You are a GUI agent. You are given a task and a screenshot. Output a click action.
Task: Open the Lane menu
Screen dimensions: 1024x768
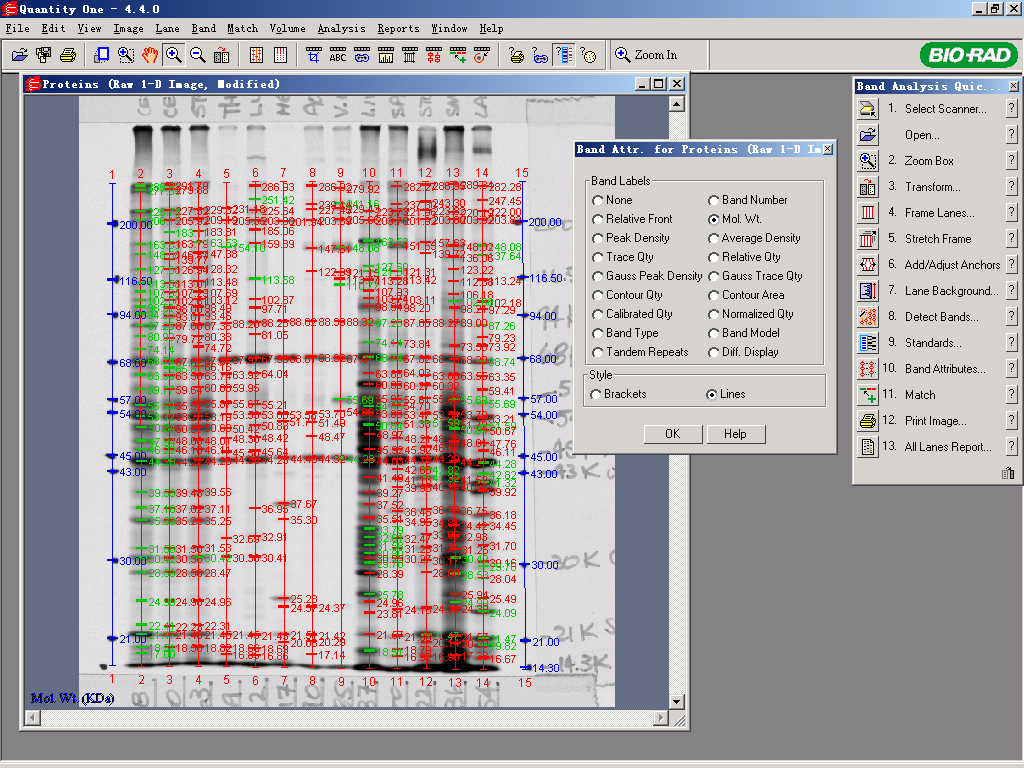point(167,29)
